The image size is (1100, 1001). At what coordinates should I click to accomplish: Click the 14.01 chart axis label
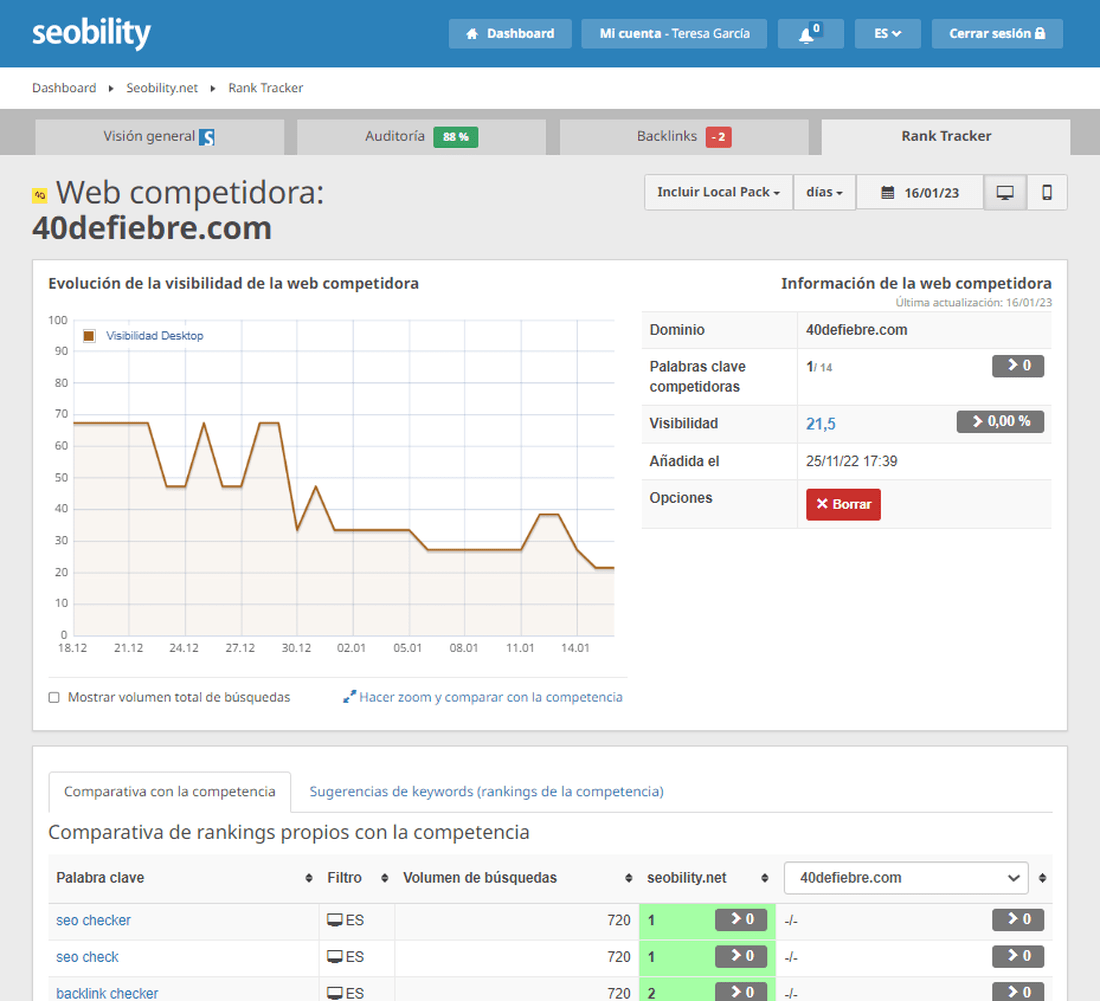pos(575,648)
